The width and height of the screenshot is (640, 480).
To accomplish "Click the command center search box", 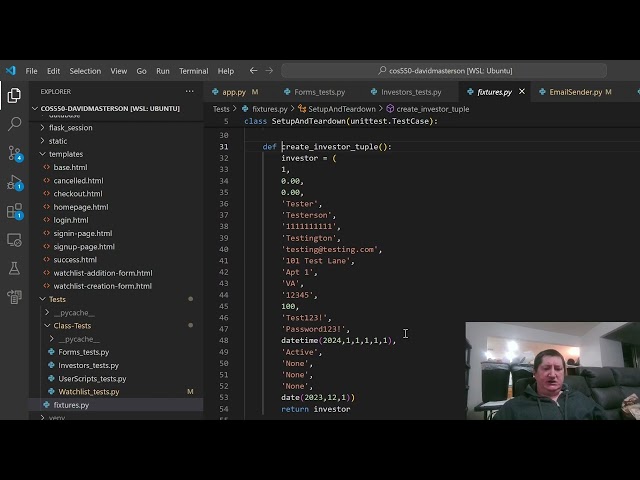I will (444, 71).
